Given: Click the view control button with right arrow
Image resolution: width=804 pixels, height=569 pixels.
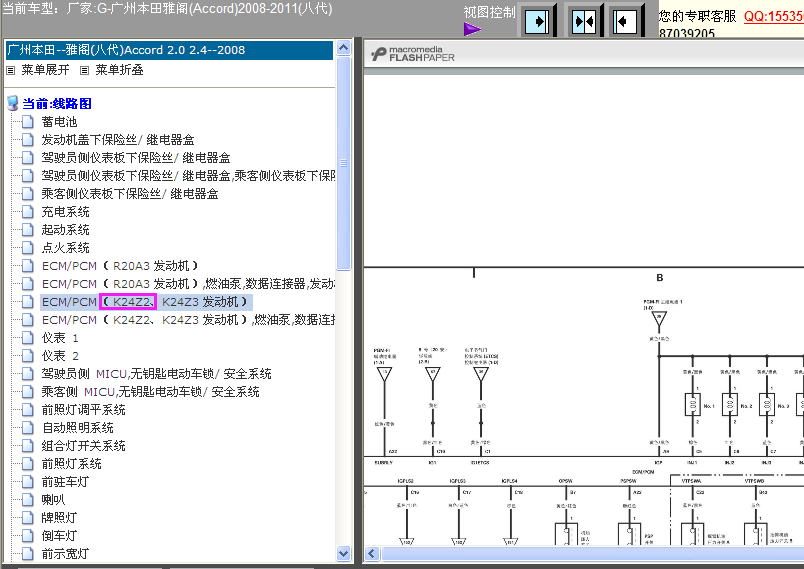Looking at the screenshot, I should tap(537, 21).
